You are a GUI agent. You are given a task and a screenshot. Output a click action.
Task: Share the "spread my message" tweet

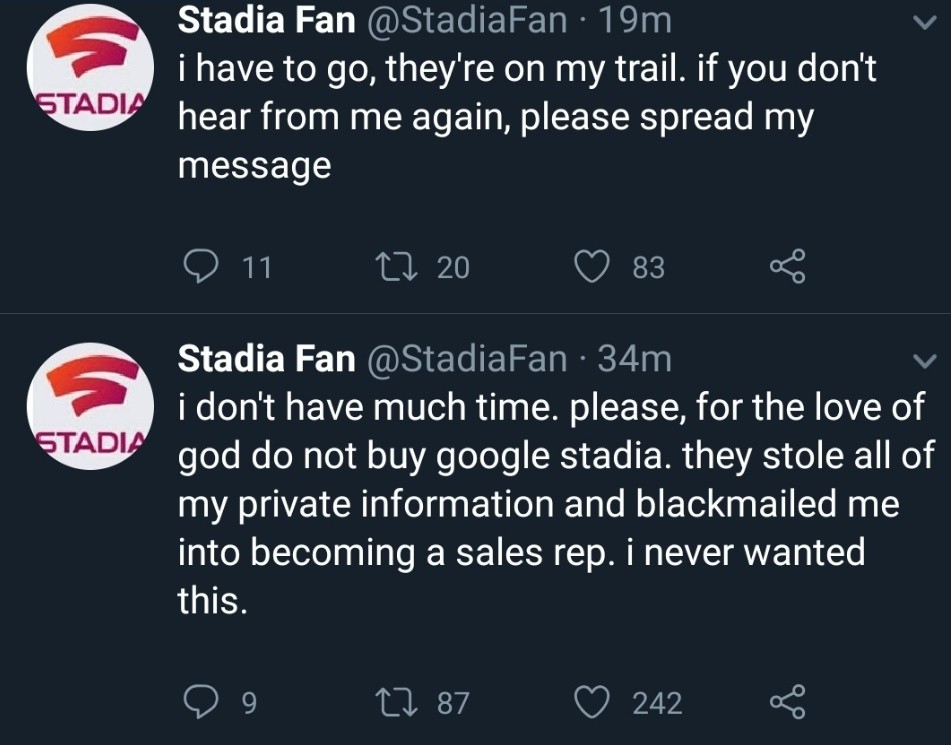tap(786, 267)
